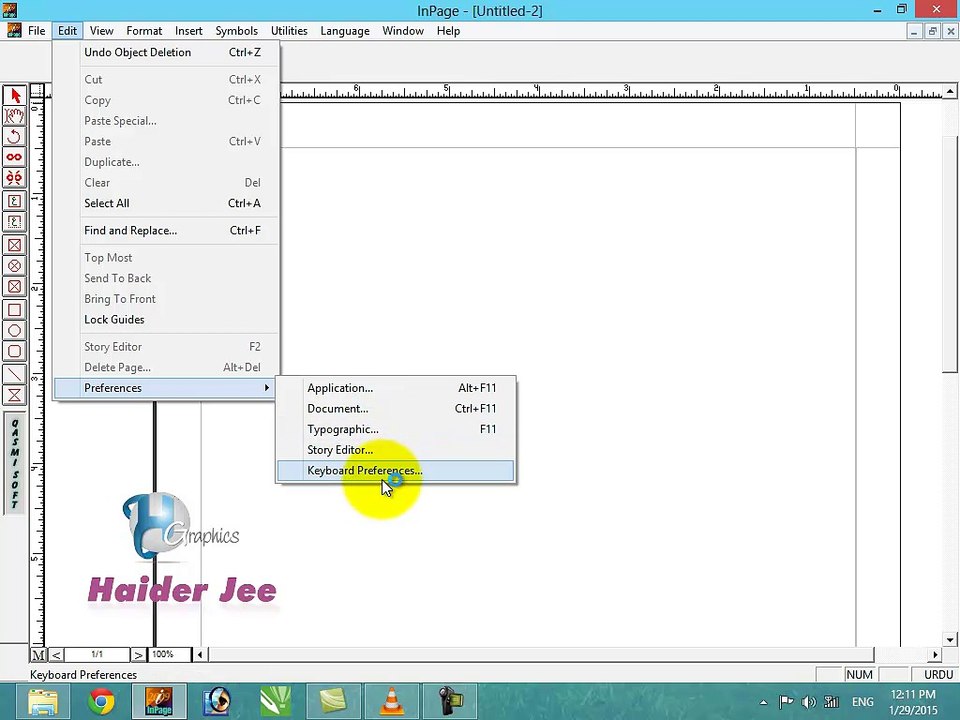Screen dimensions: 960x720
Task: Open the Format menu
Action: [144, 31]
